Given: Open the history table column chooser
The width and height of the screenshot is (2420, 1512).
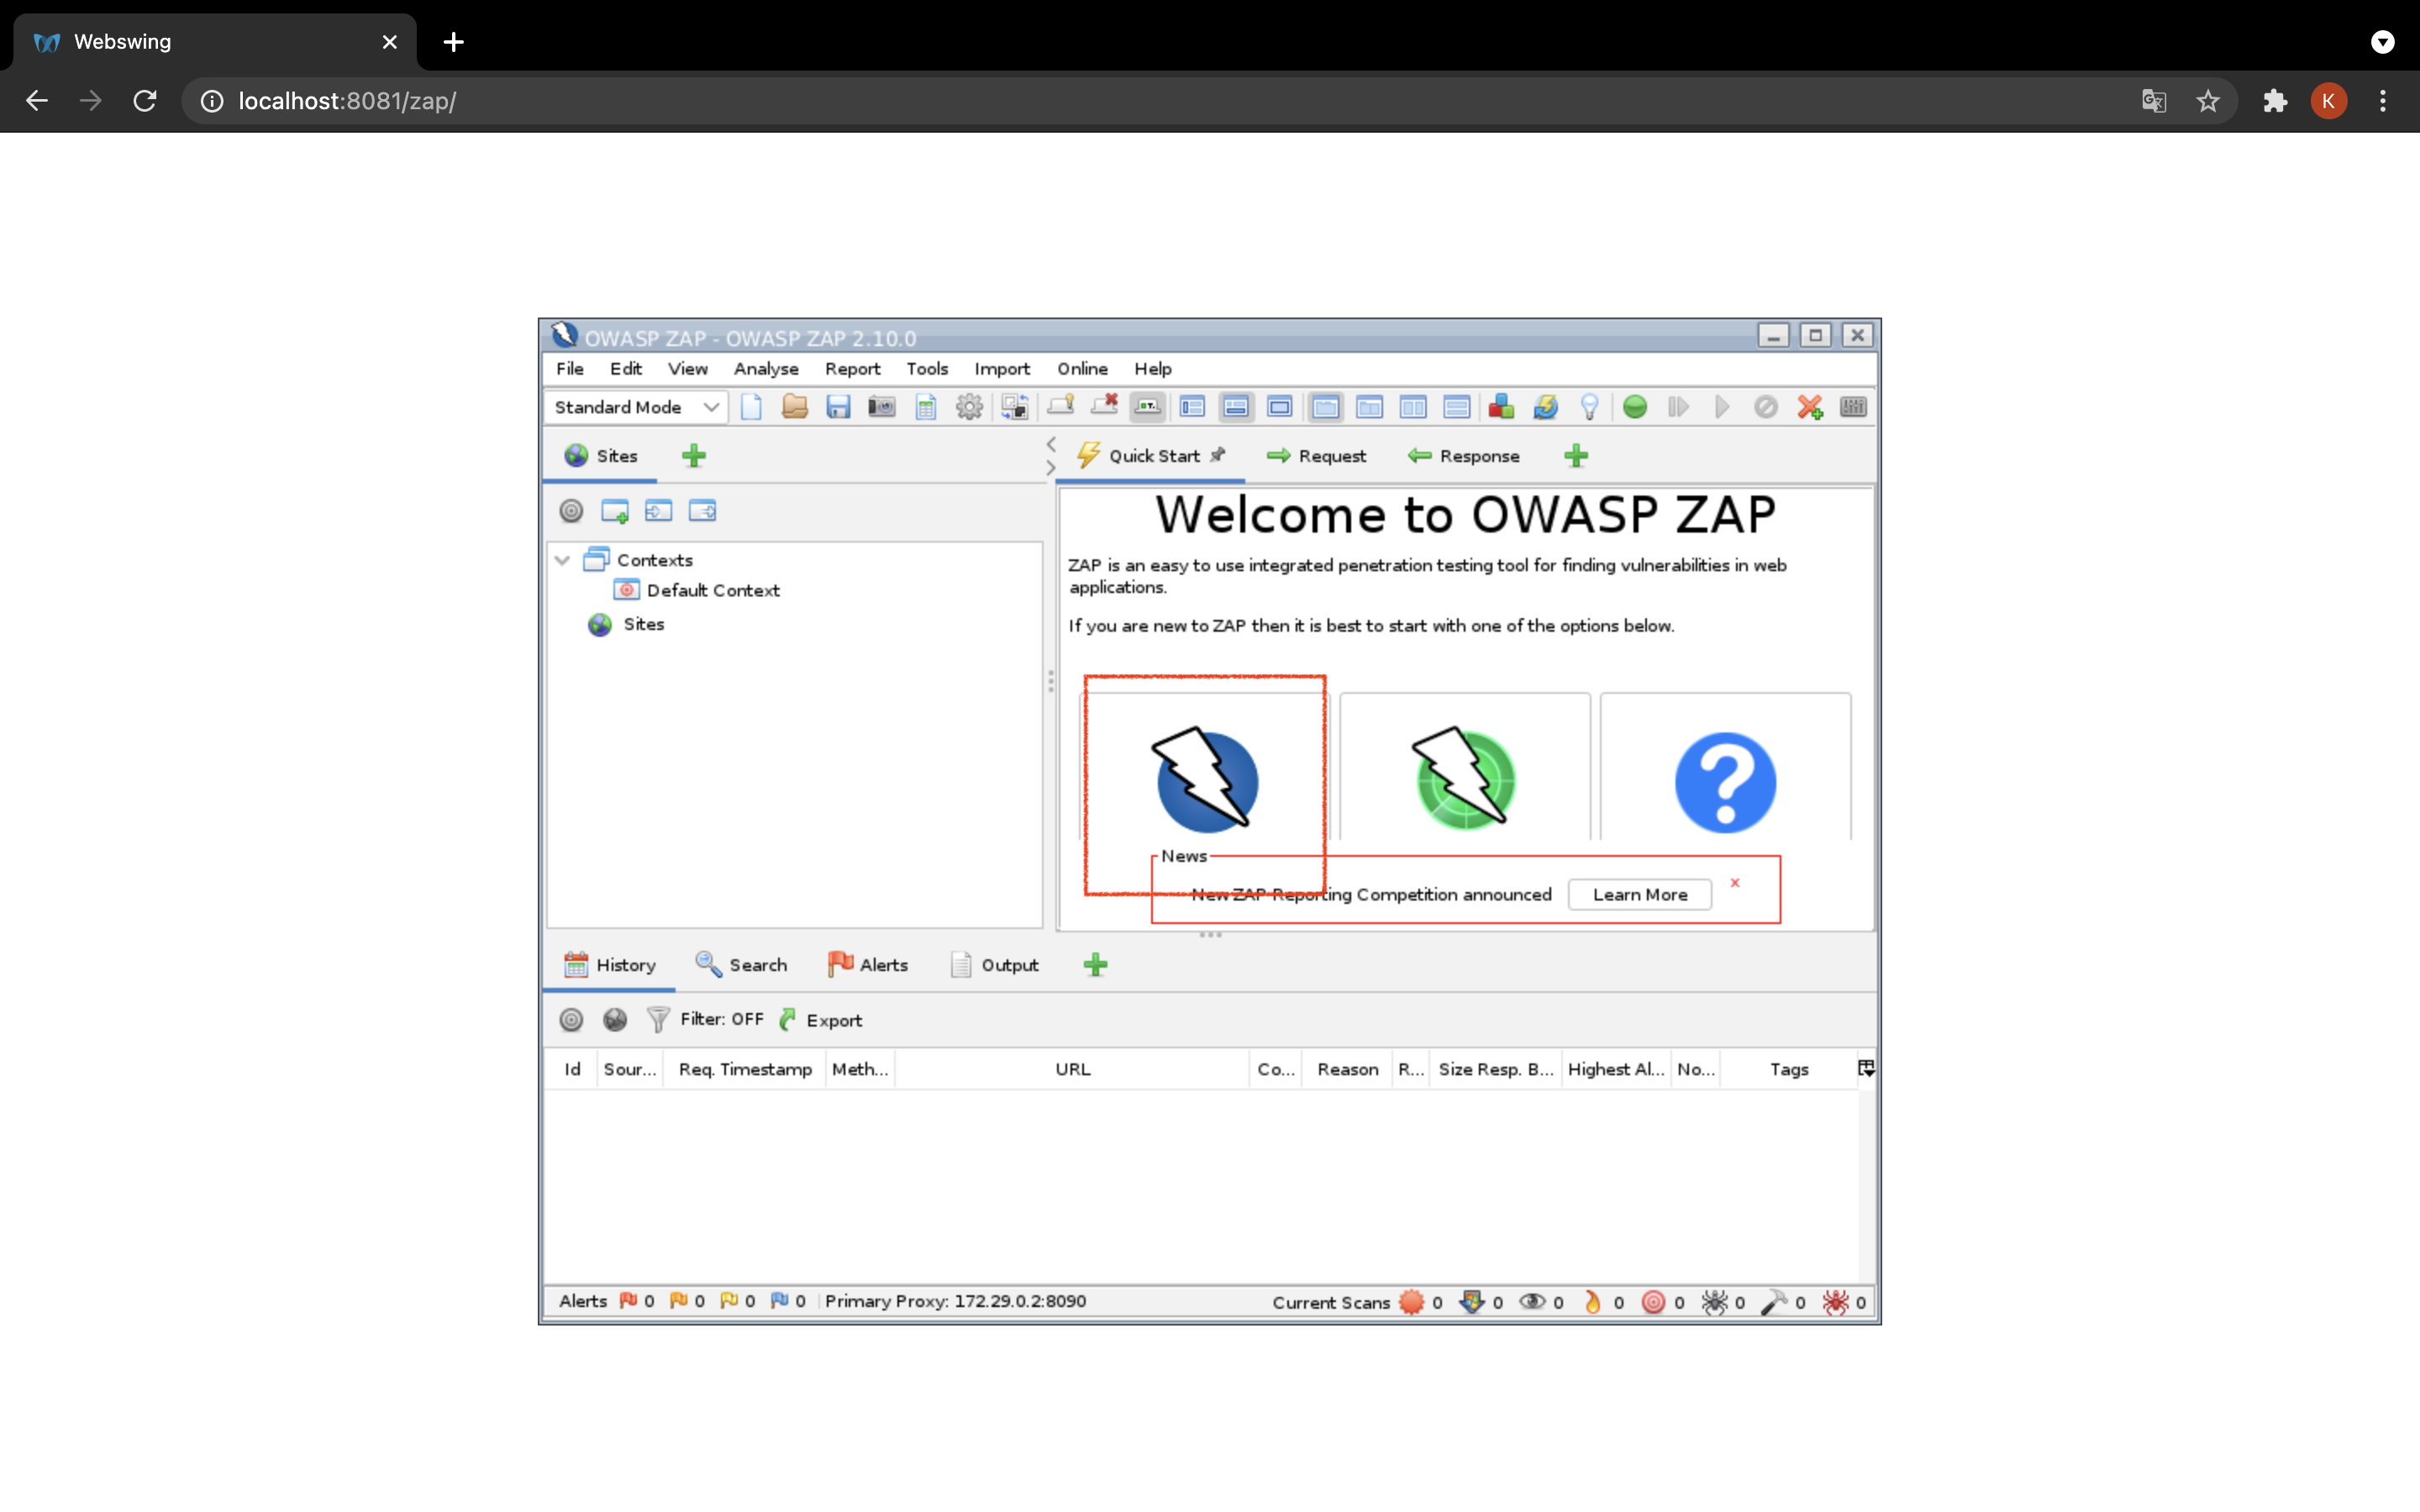Looking at the screenshot, I should pos(1865,1068).
